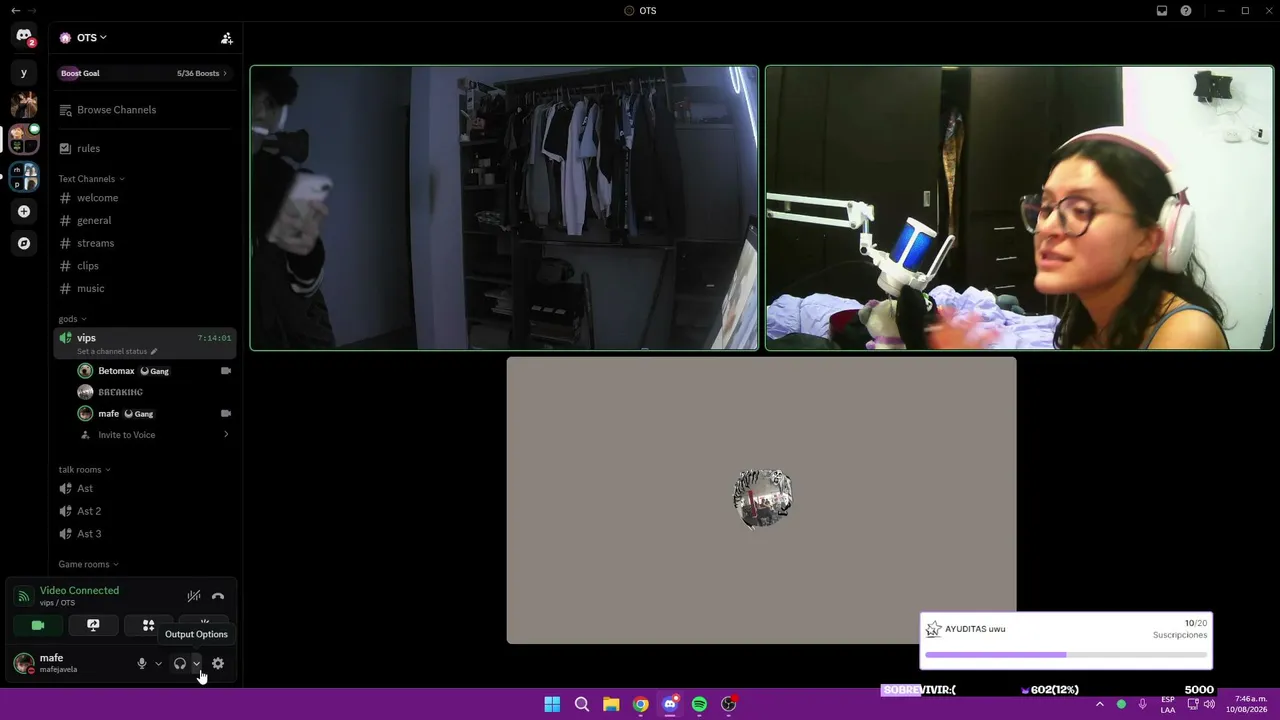Screen dimensions: 1280x720
Task: Click Invite to Voice
Action: pyautogui.click(x=154, y=435)
